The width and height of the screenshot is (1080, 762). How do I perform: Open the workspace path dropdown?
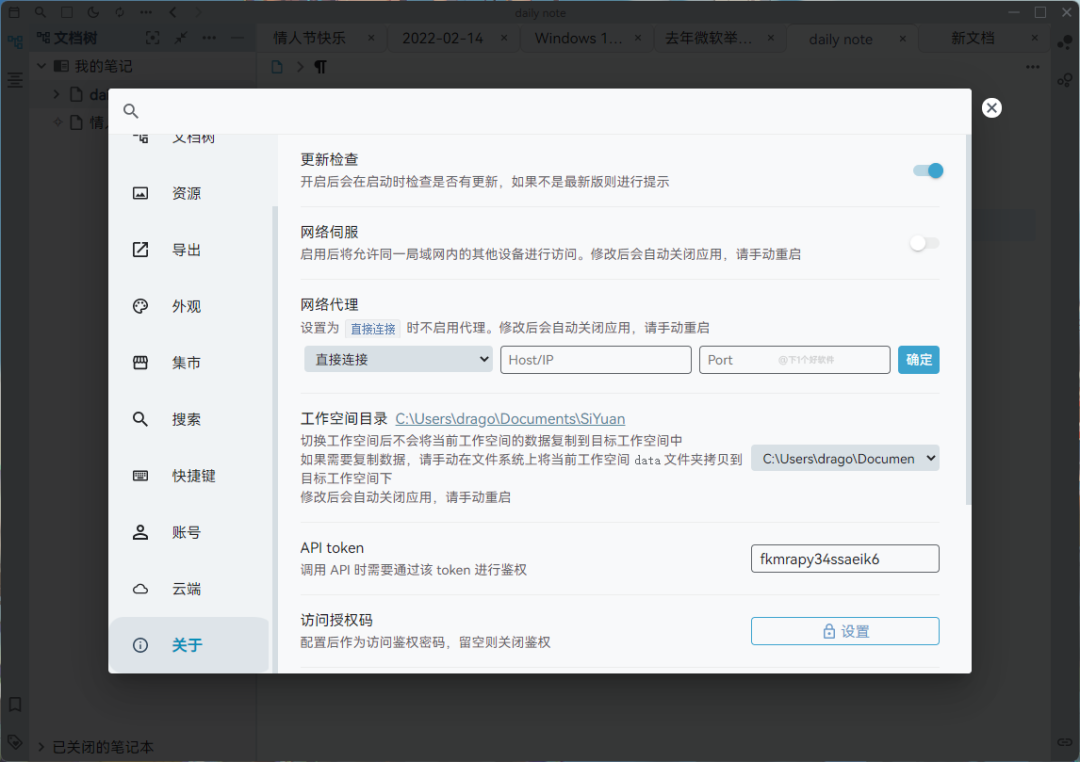(x=845, y=458)
